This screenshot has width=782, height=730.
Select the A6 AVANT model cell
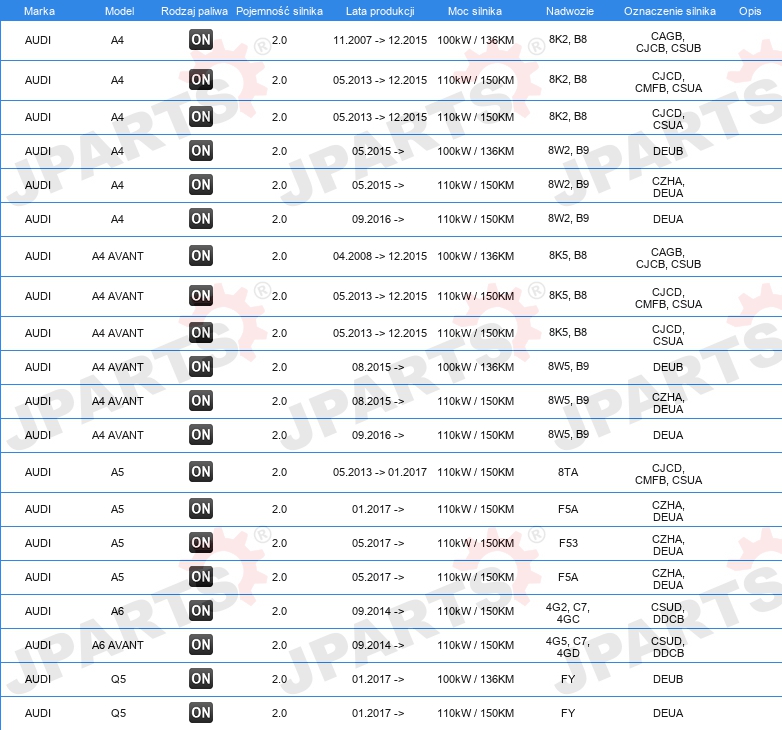[118, 645]
